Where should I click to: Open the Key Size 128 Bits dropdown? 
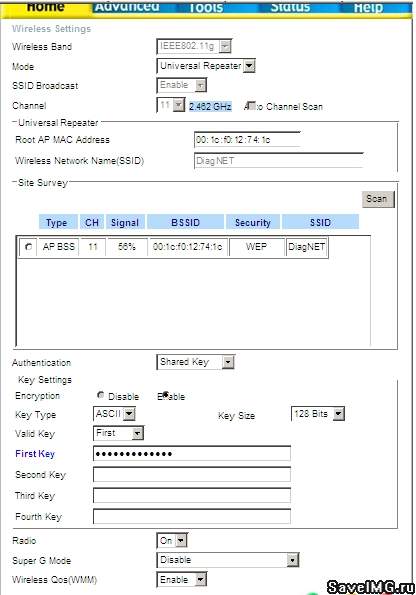coord(318,414)
